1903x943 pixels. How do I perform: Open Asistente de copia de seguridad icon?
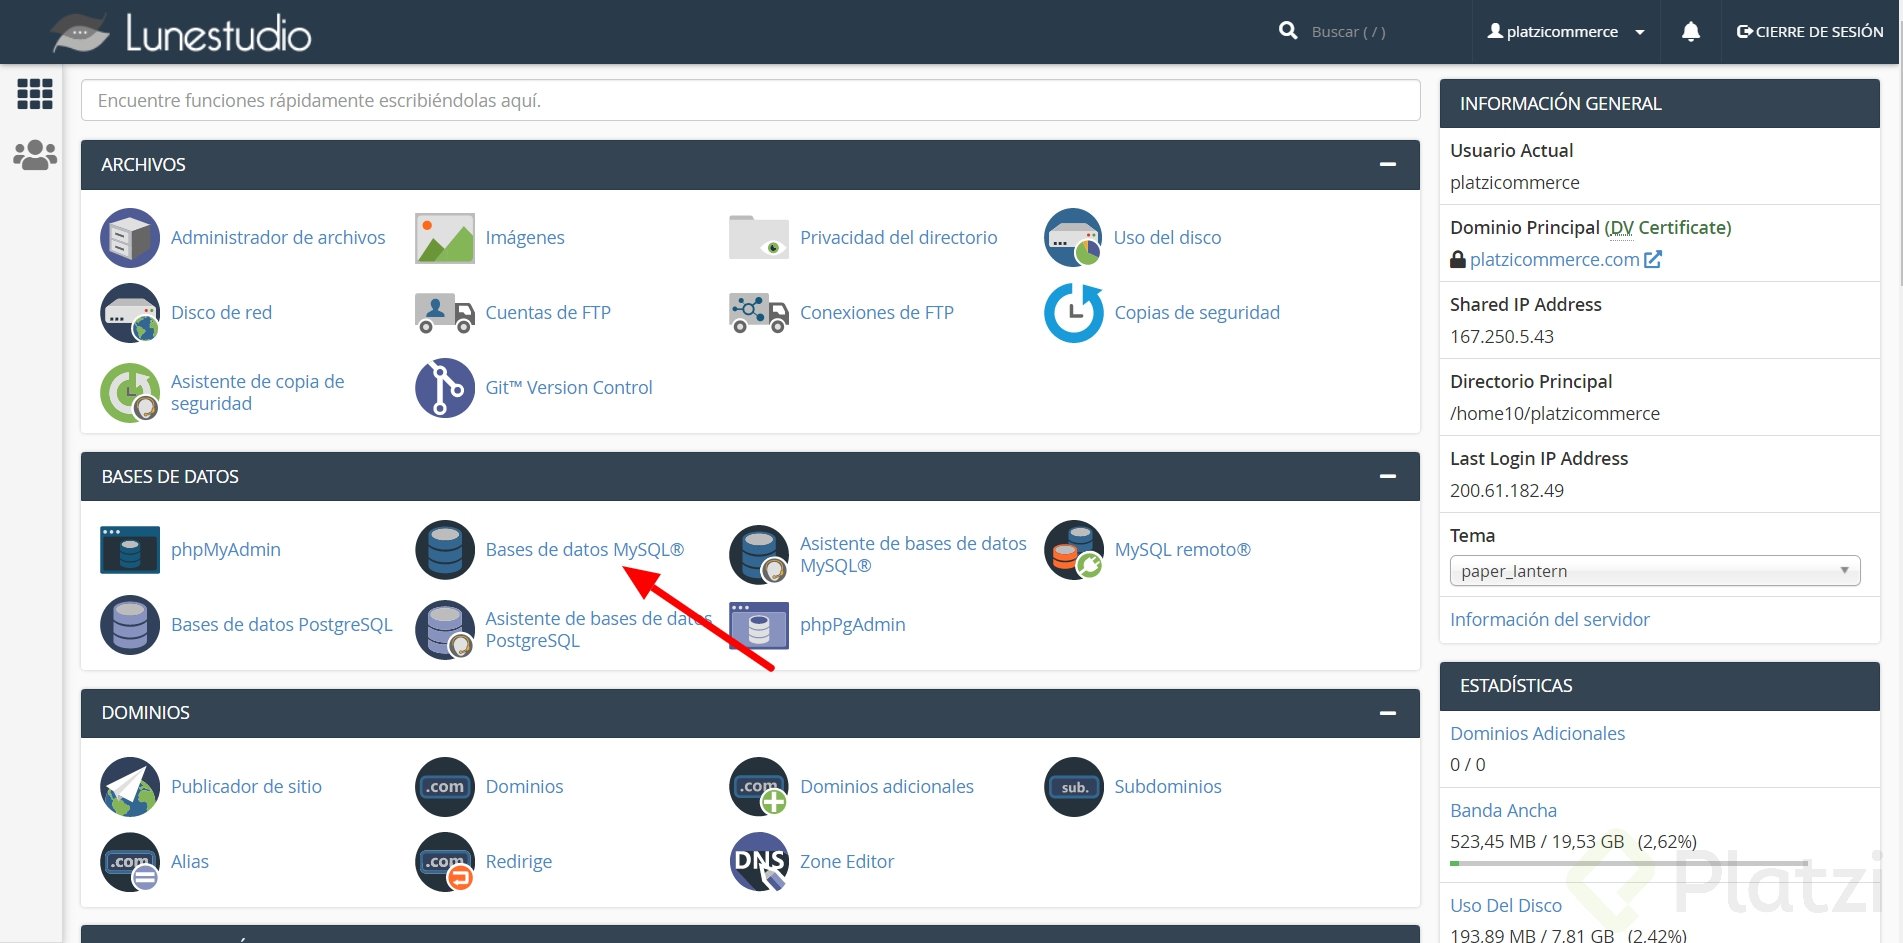point(130,393)
